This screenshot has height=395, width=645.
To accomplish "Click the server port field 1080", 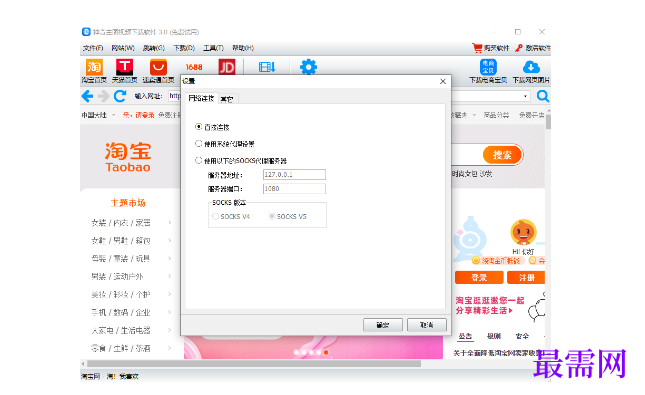I will point(294,188).
